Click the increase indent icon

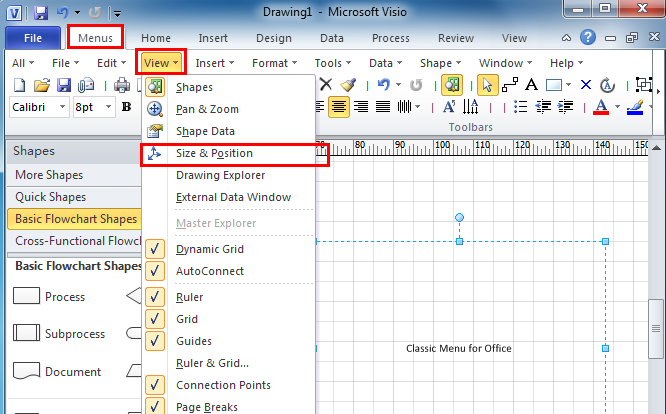click(565, 107)
